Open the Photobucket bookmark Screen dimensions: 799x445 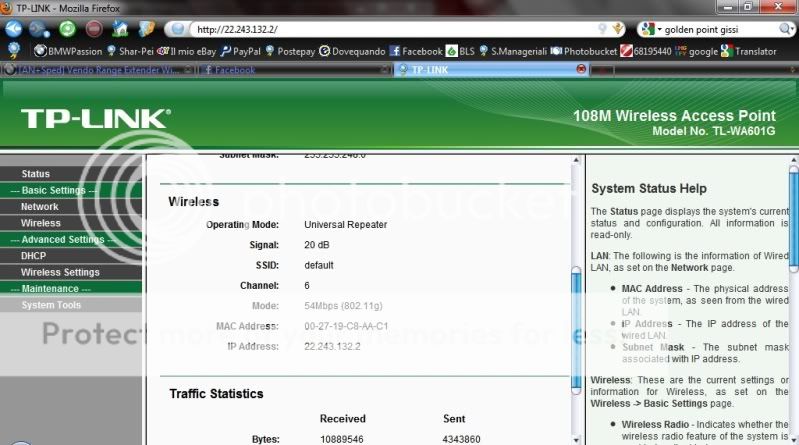pyautogui.click(x=582, y=51)
